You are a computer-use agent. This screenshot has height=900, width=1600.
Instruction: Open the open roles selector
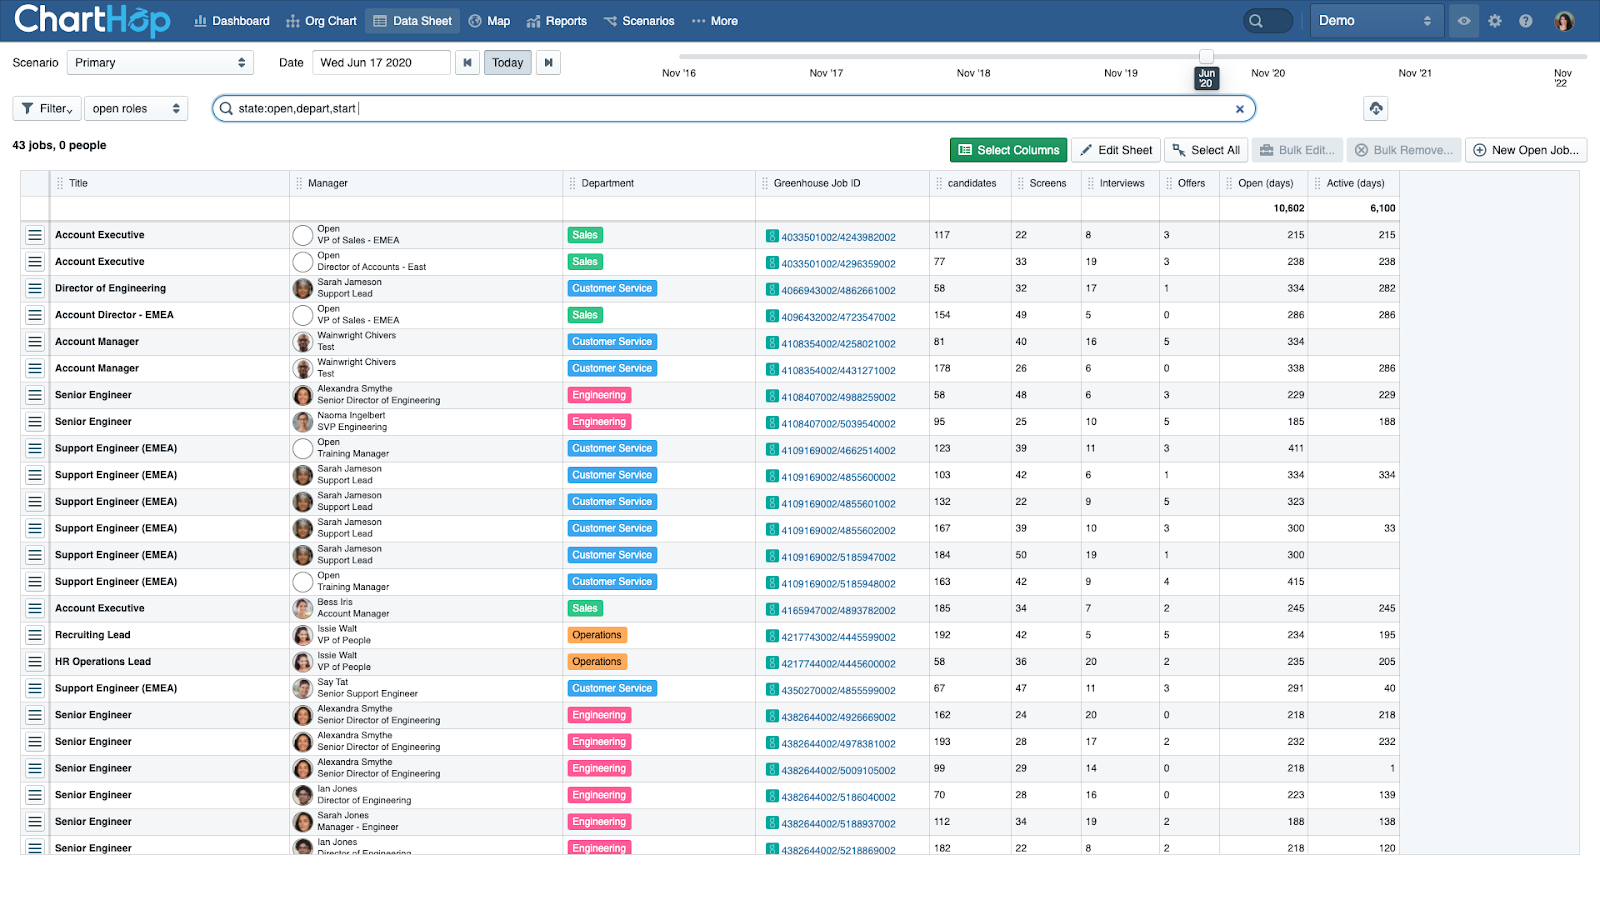[x=136, y=108]
